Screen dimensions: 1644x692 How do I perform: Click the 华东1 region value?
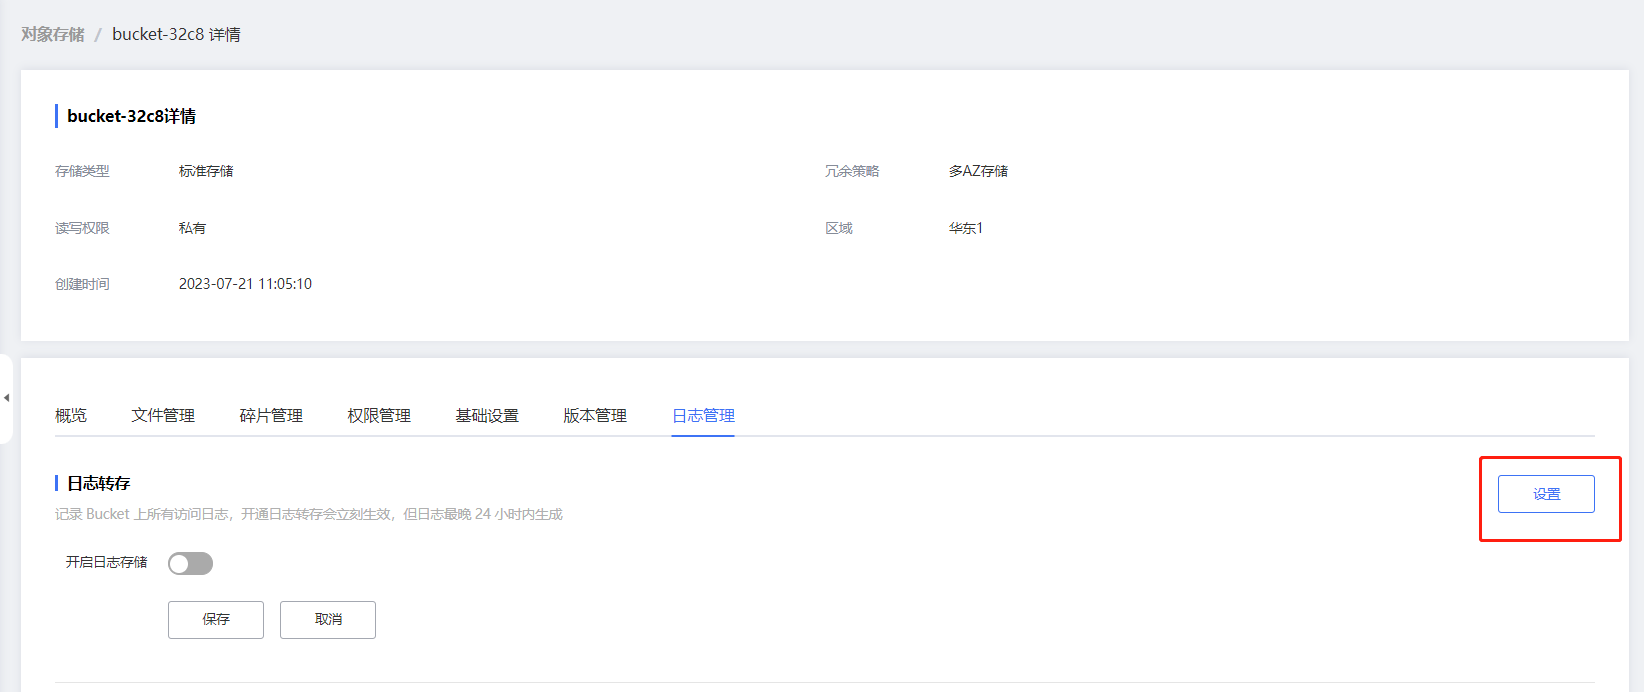(966, 228)
